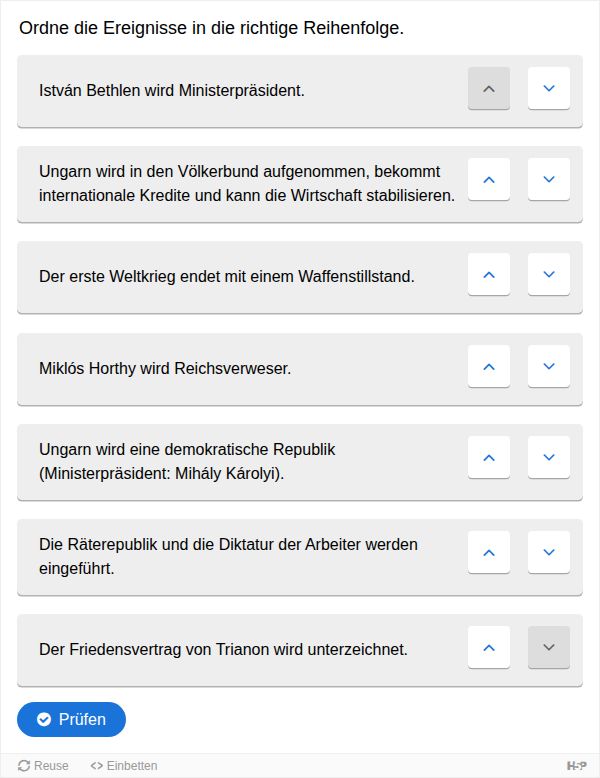Move the Mihály Károlyi republic event down
The height and width of the screenshot is (778, 600).
[x=548, y=457]
